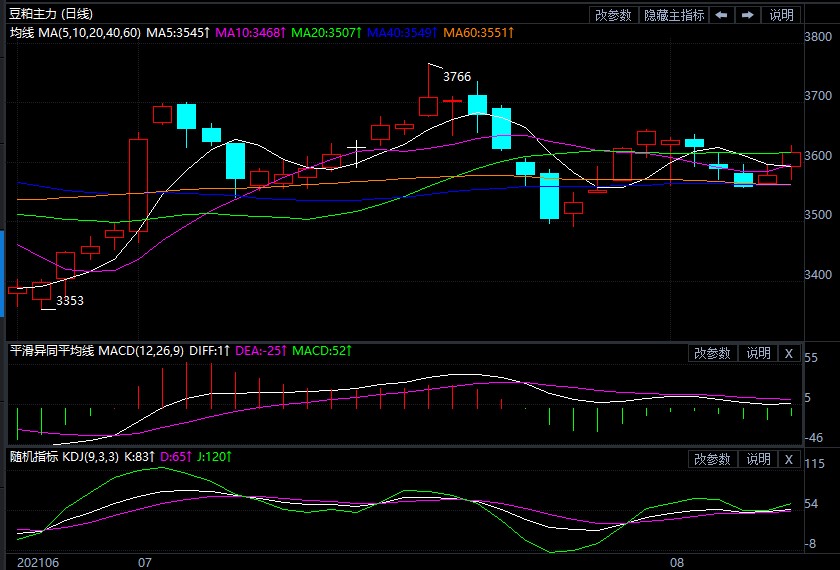
Task: Select the MA20 green legend label
Action: (326, 34)
